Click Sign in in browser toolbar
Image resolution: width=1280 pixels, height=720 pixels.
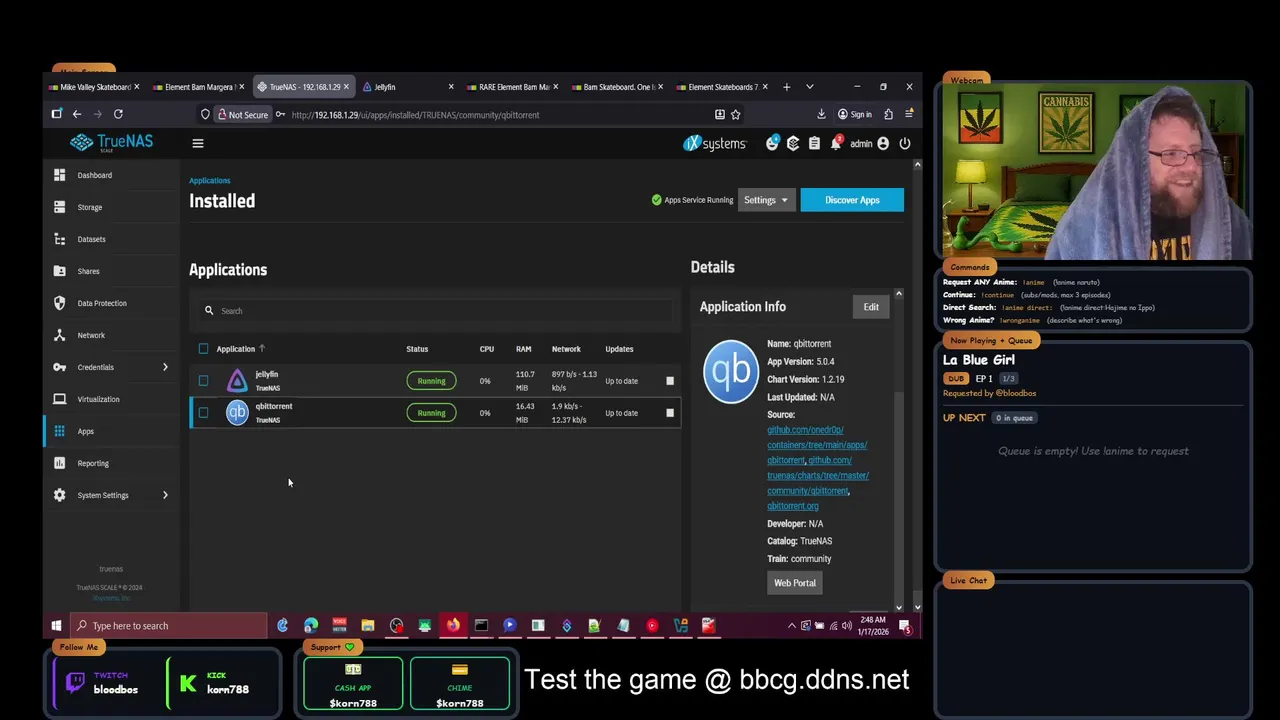(855, 114)
